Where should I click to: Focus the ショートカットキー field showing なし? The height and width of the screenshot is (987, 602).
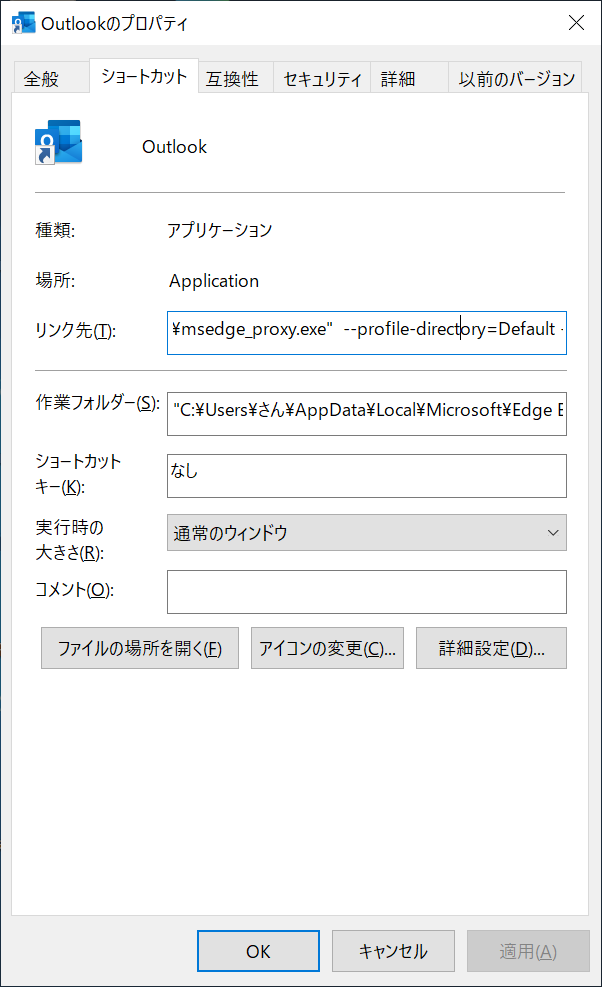366,476
